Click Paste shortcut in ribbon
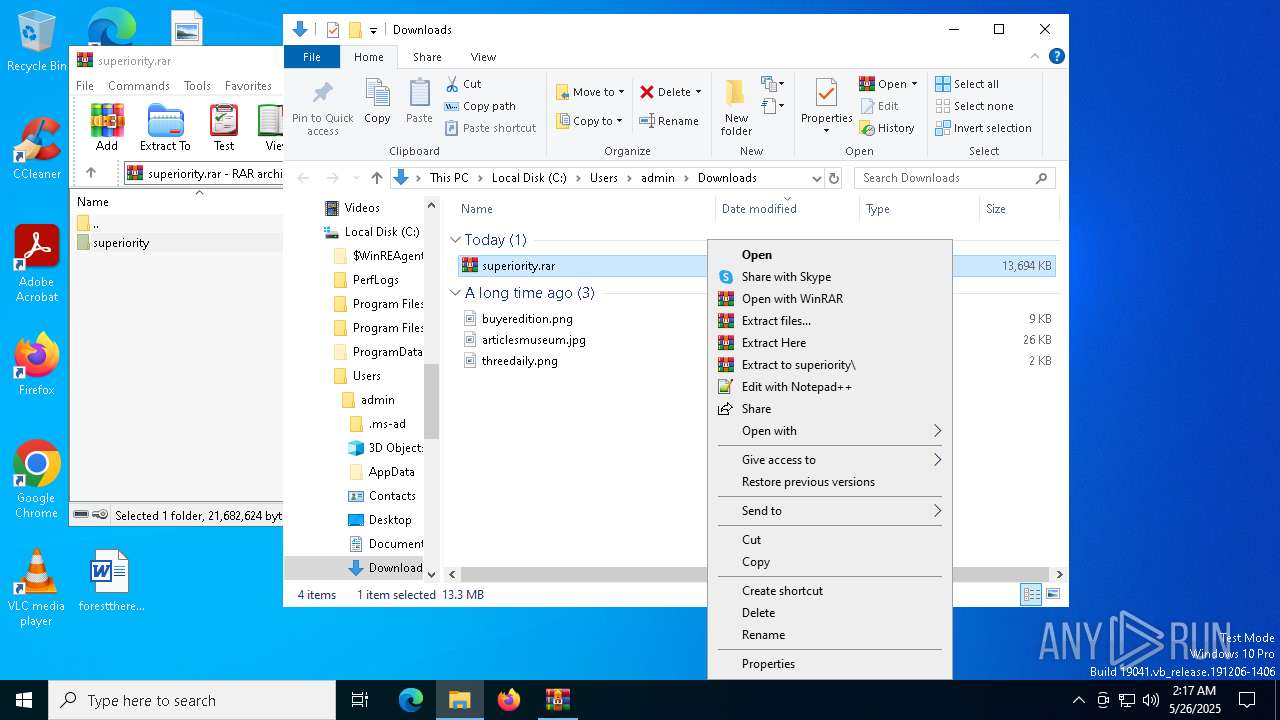Screen dimensions: 1280x720 click(490, 128)
